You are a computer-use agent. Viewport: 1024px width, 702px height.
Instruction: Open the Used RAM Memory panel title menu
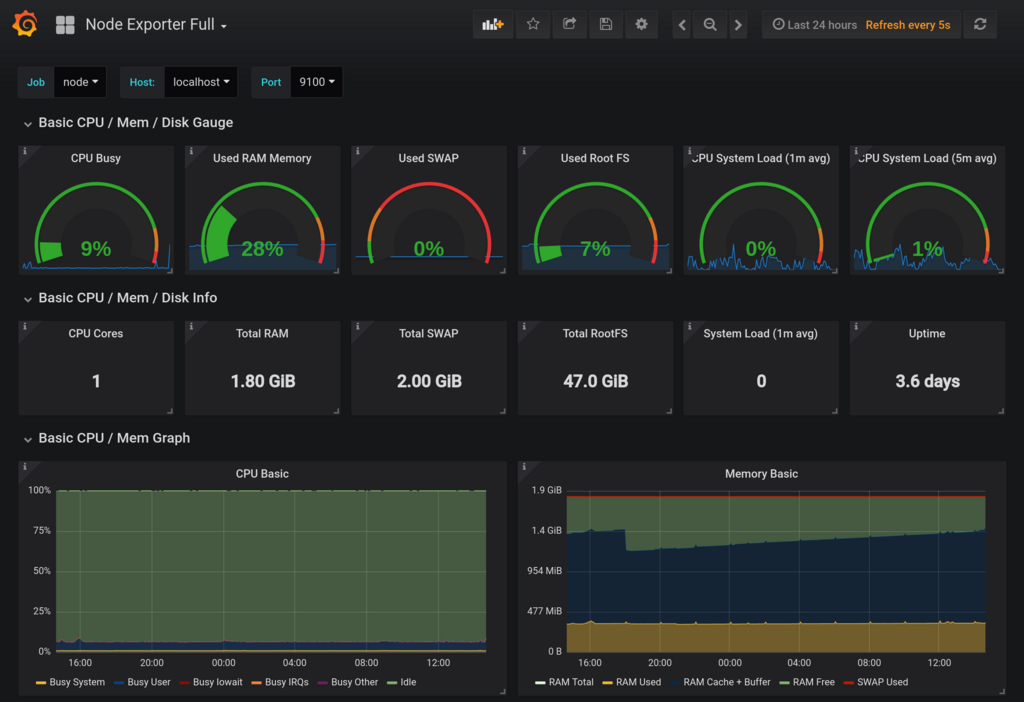[x=262, y=158]
